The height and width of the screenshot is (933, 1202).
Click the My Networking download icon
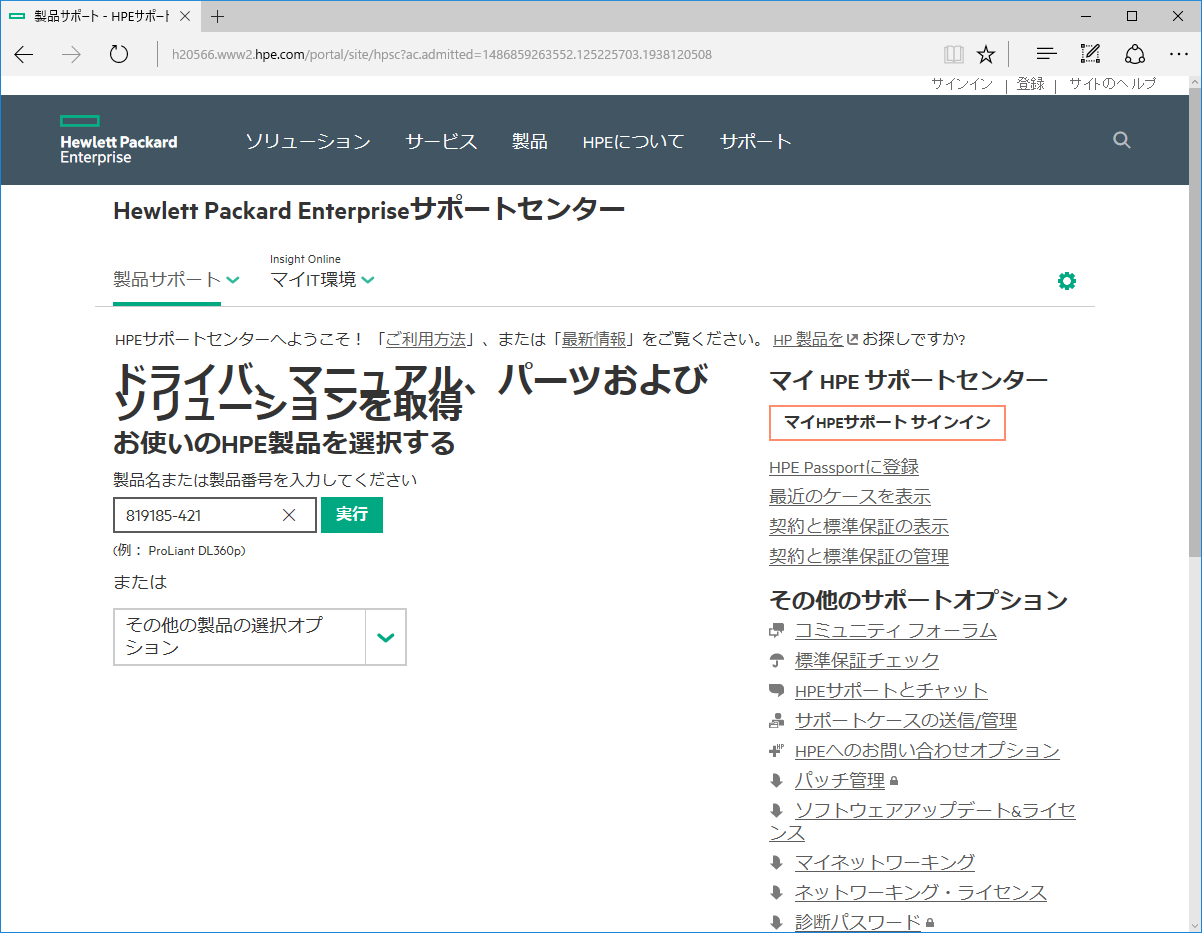tap(776, 863)
